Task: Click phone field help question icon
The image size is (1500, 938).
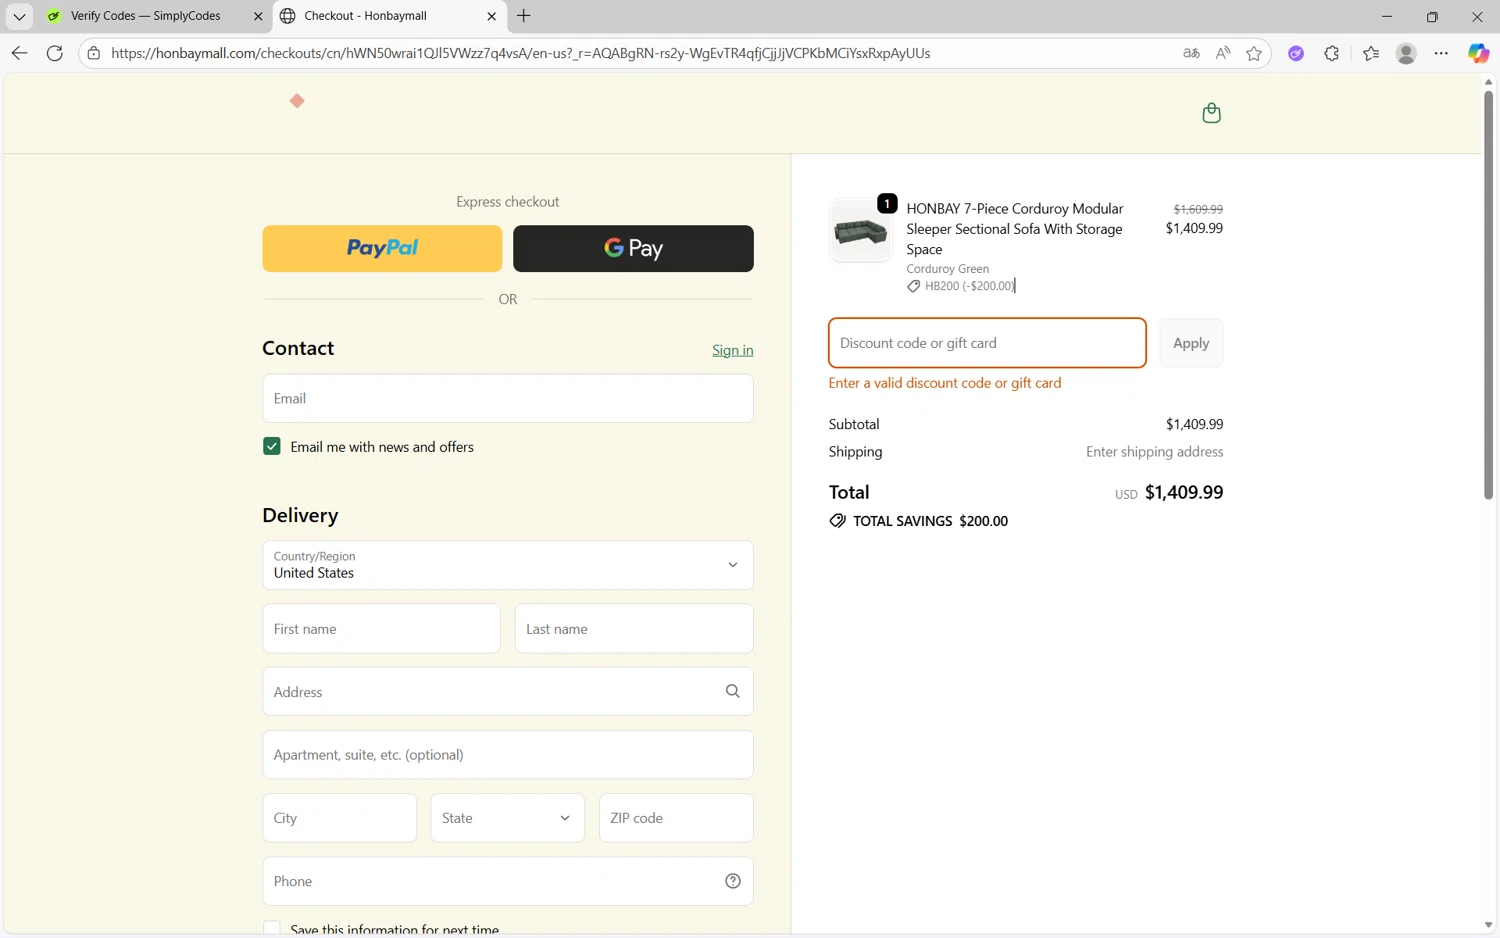Action: coord(733,881)
